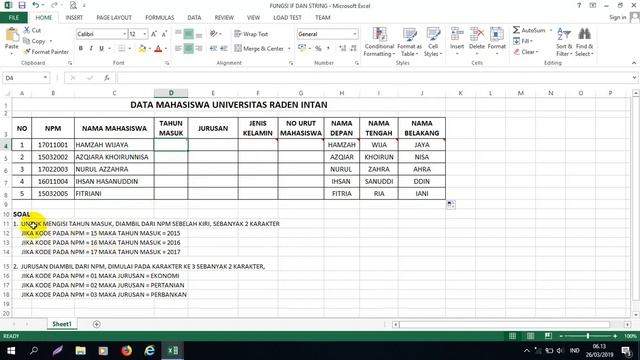Click the Format Painter brush

pos(27,52)
